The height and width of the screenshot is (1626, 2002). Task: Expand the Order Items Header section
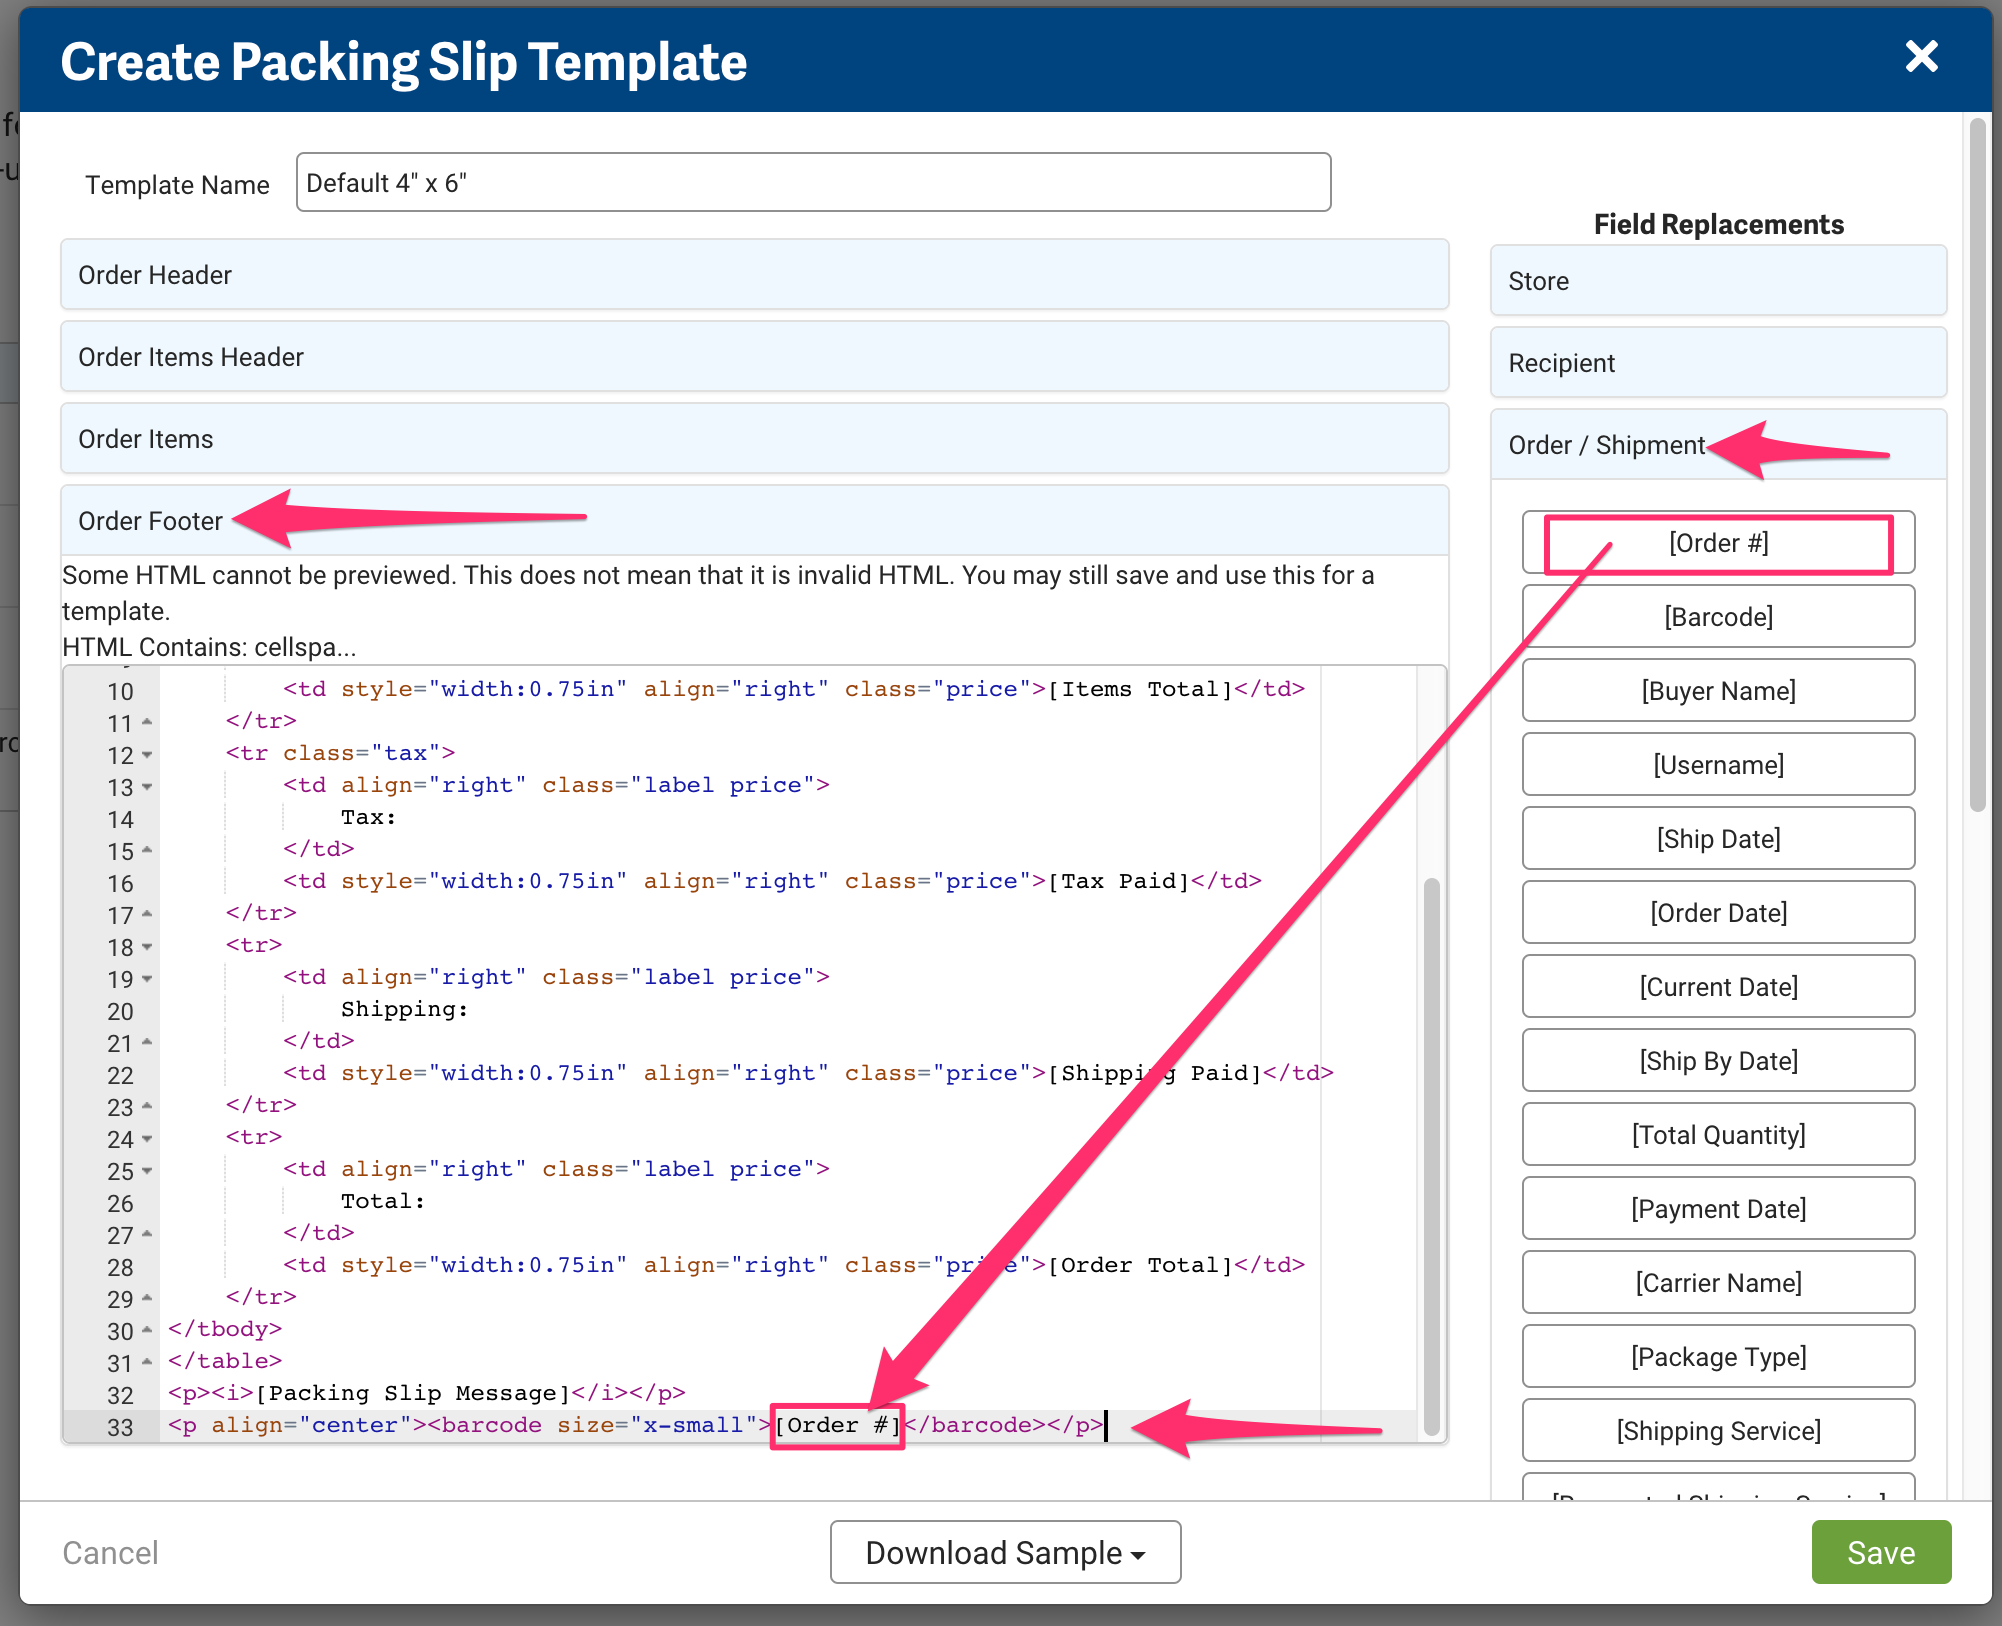[x=754, y=357]
